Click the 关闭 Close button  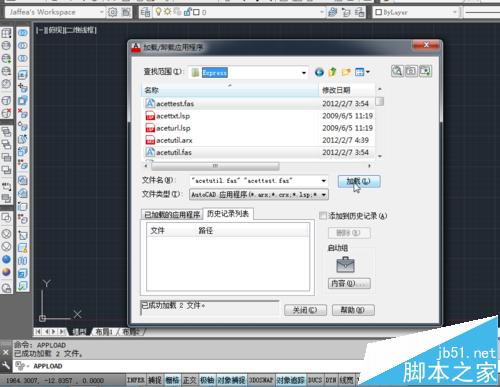click(x=305, y=310)
